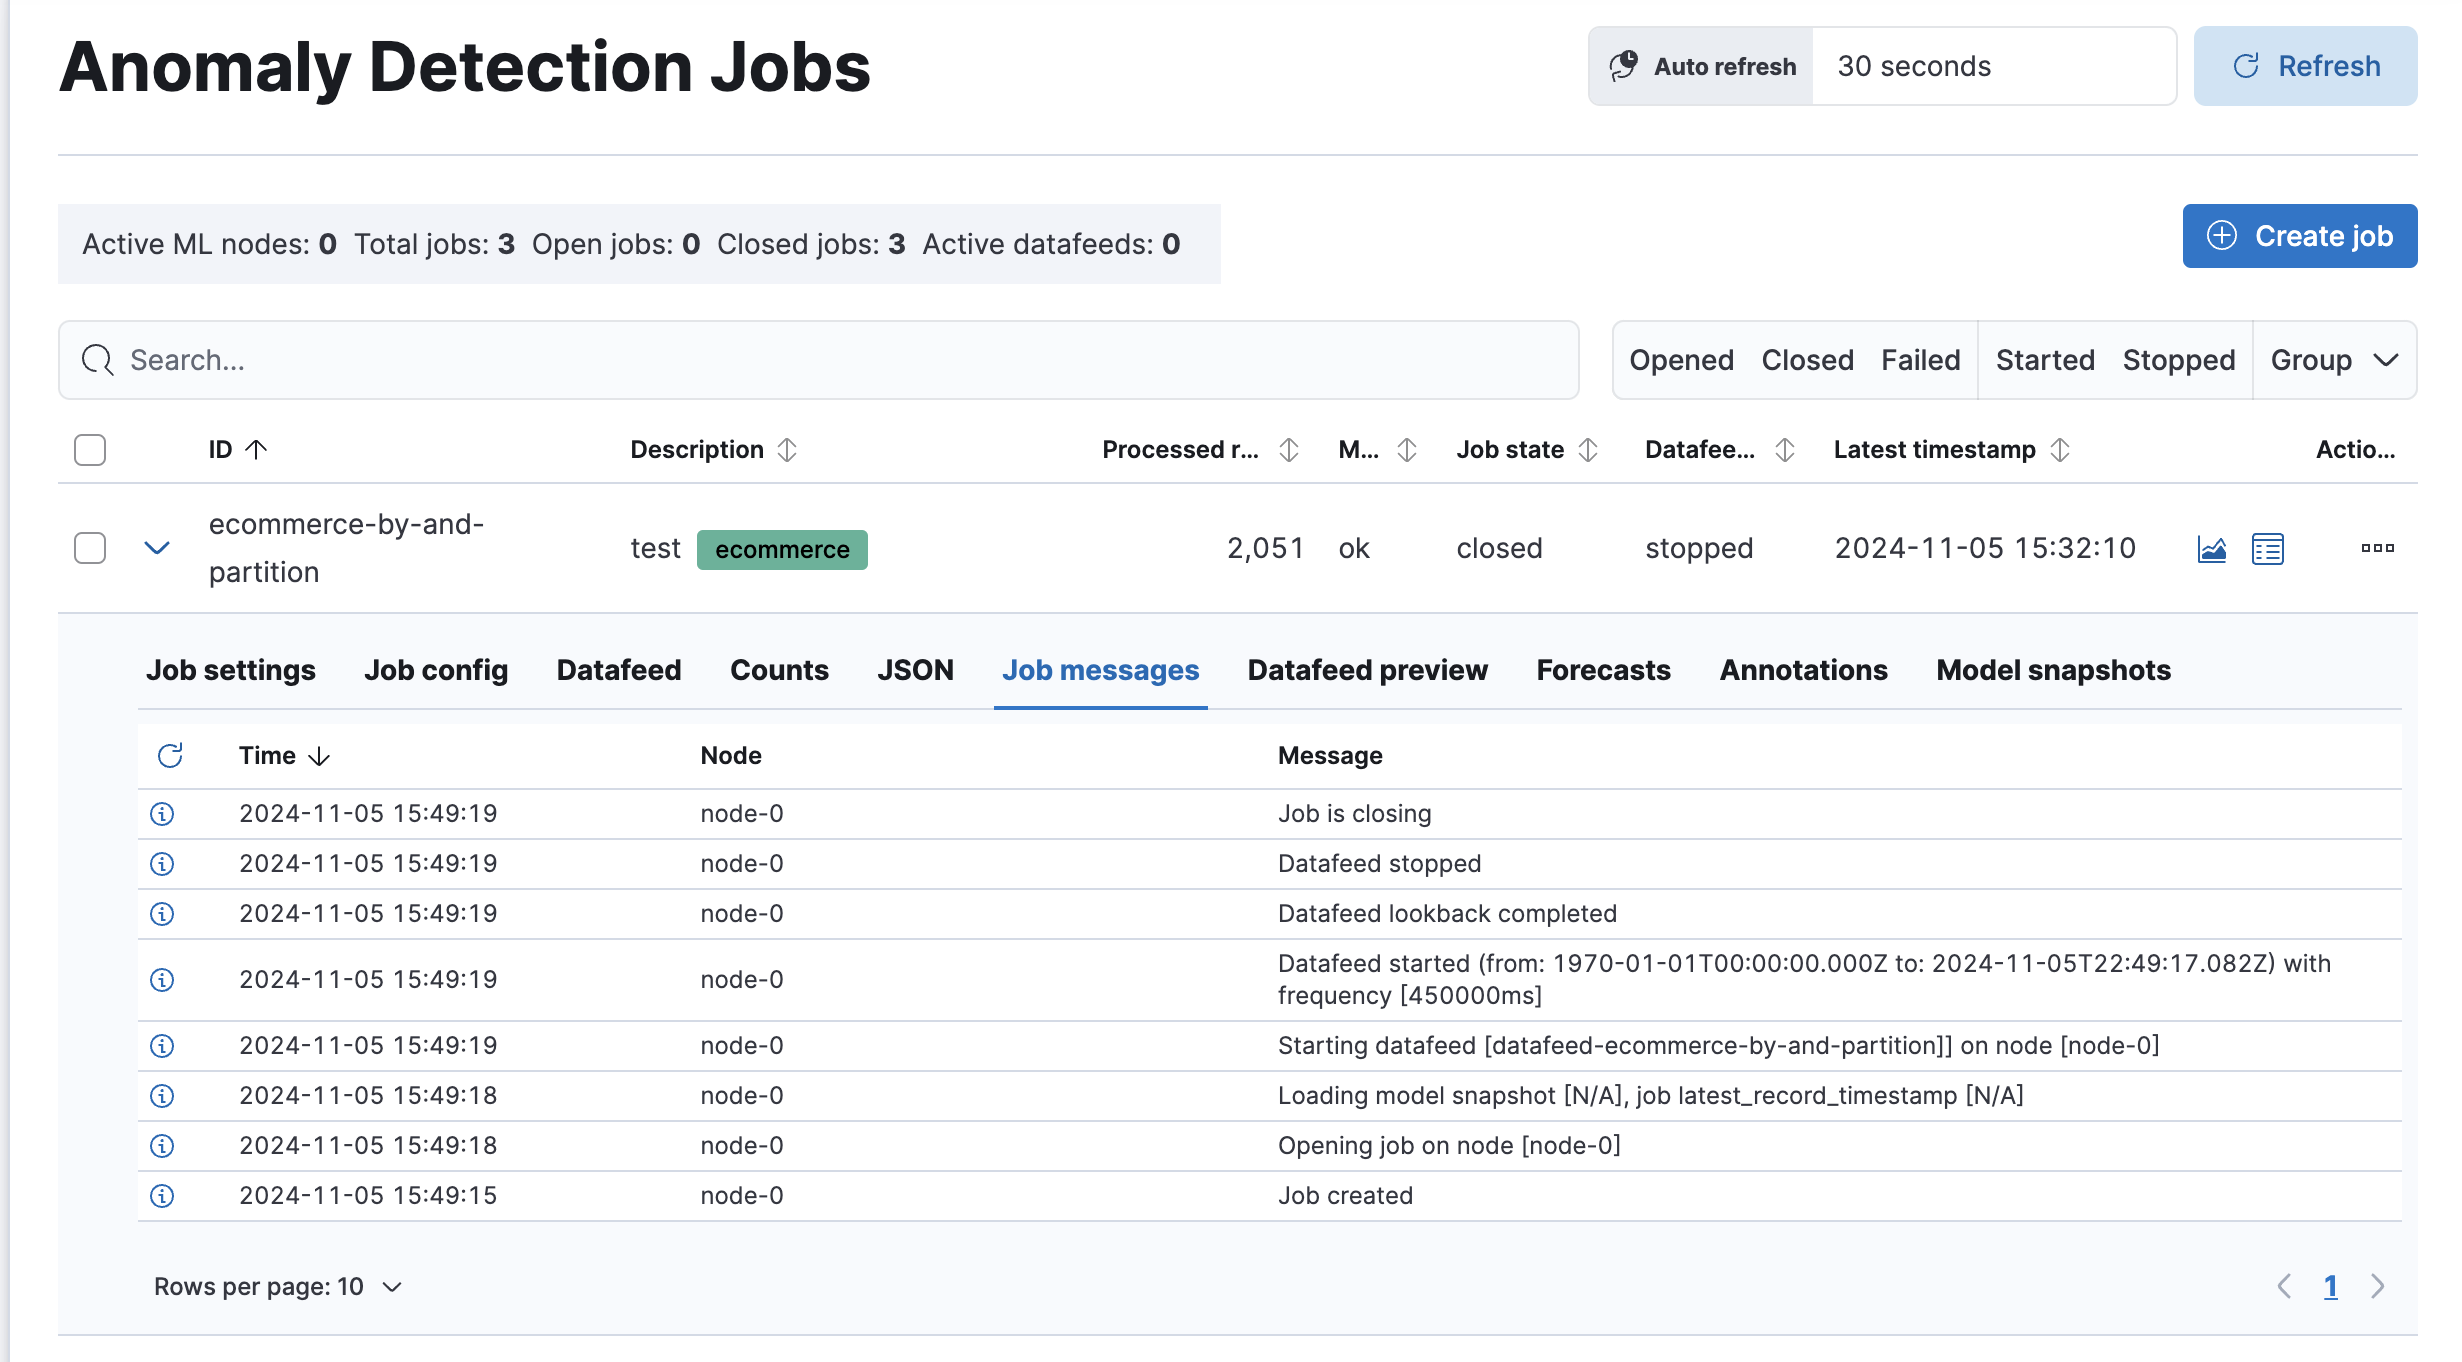Select the Job messages tab
The image size is (2462, 1362).
coord(1100,670)
